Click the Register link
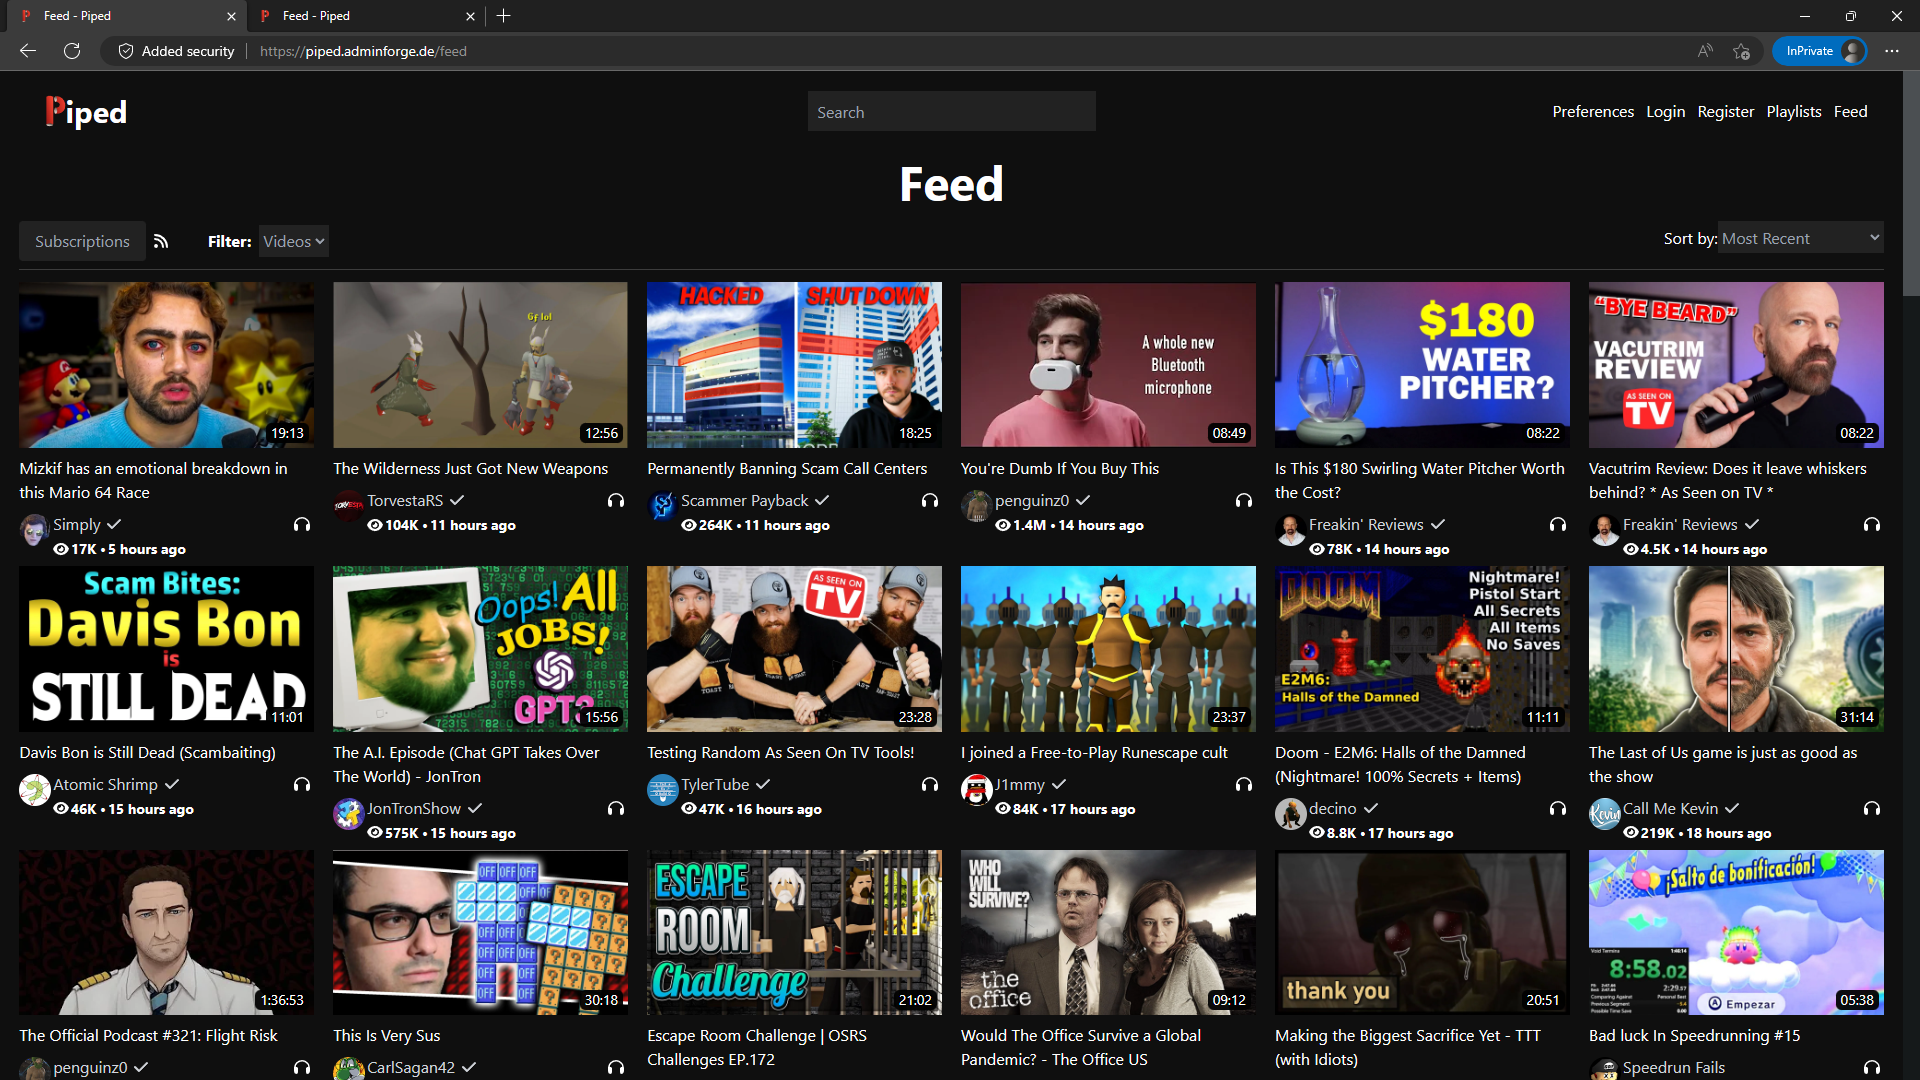Viewport: 1920px width, 1080px height. tap(1725, 111)
